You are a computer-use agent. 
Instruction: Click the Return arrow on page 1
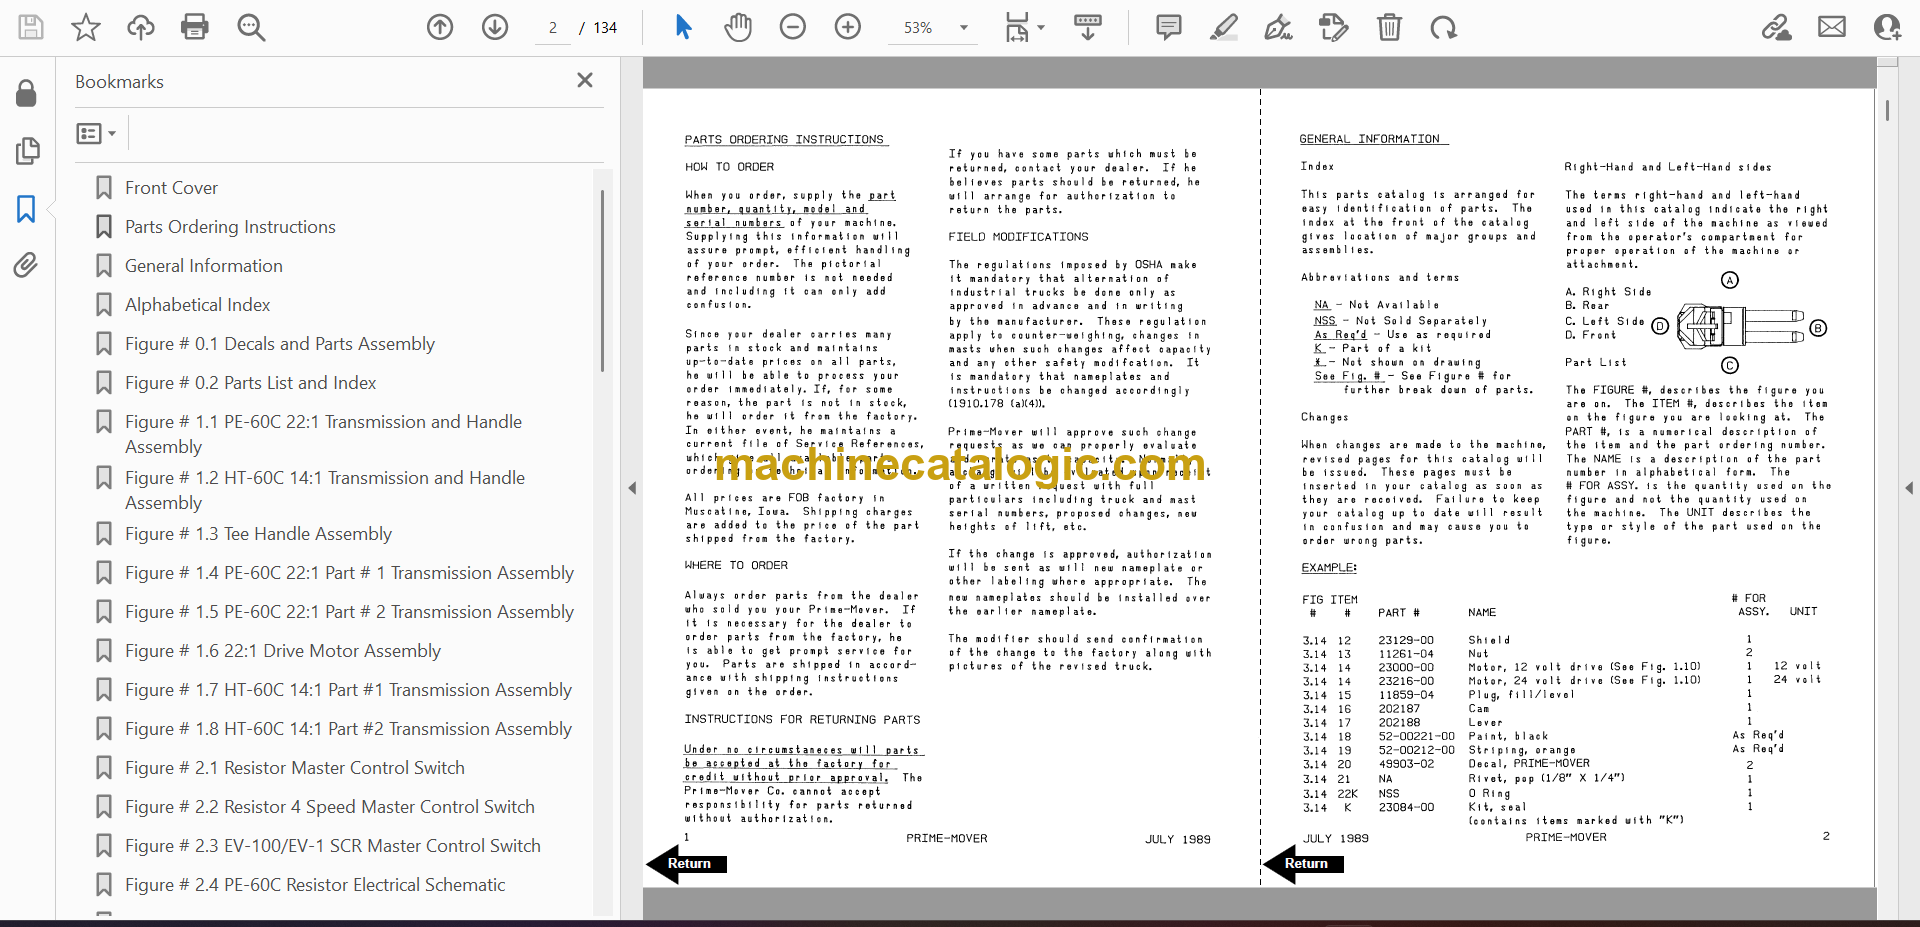[x=687, y=864]
